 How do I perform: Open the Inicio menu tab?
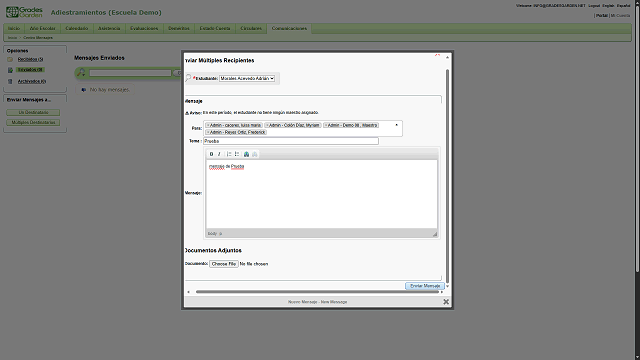tap(14, 29)
